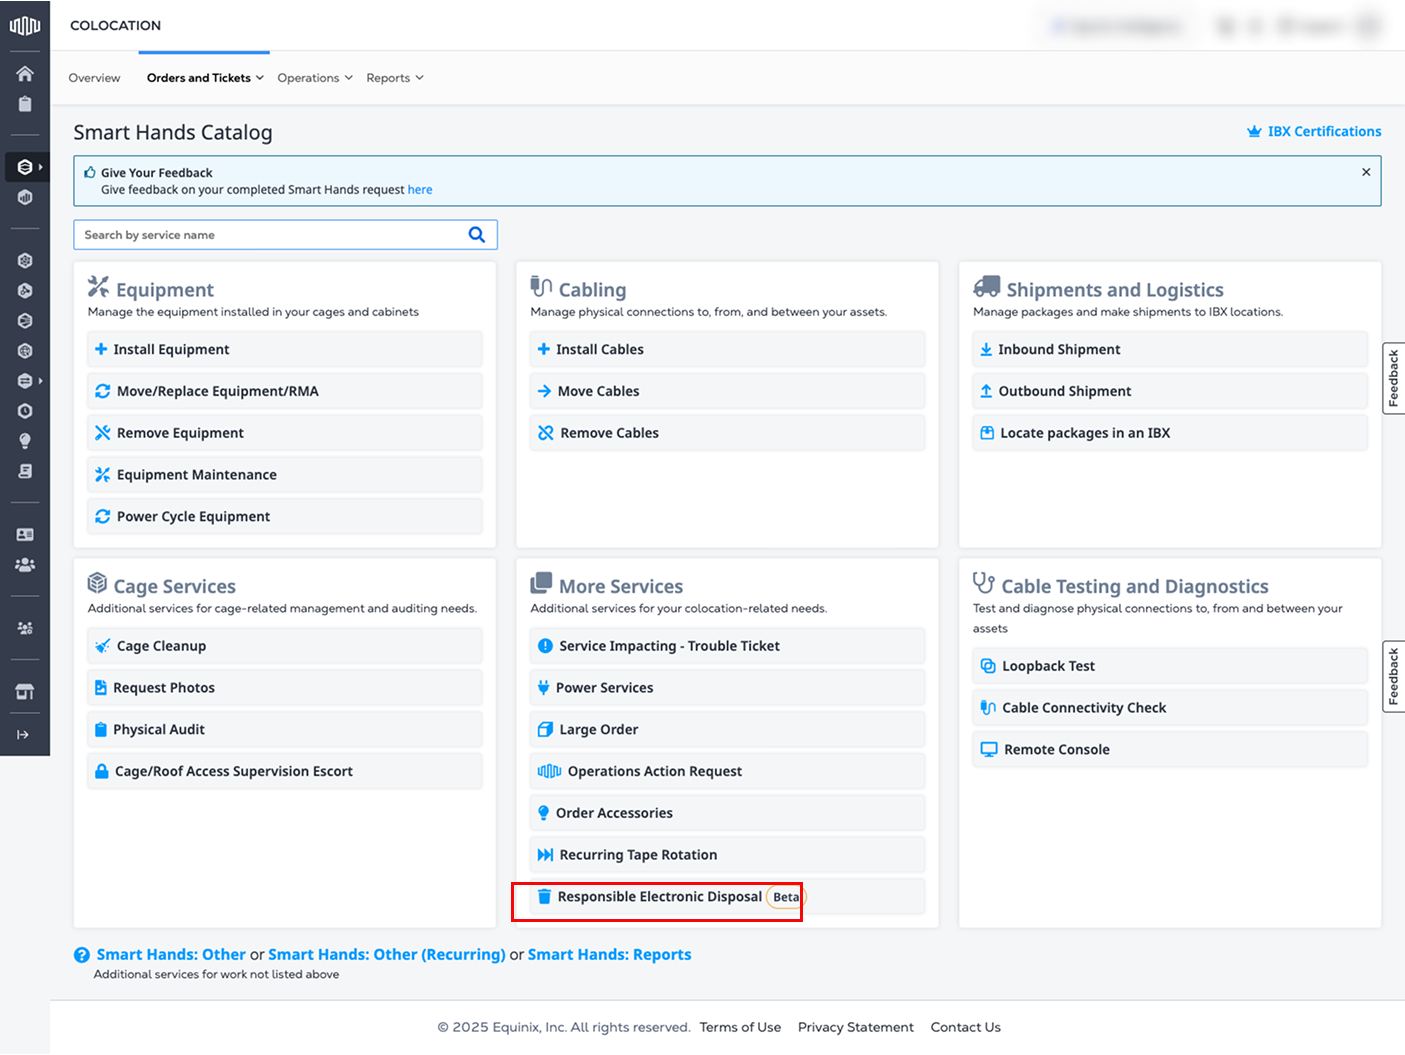Open Install Cables

(x=727, y=349)
